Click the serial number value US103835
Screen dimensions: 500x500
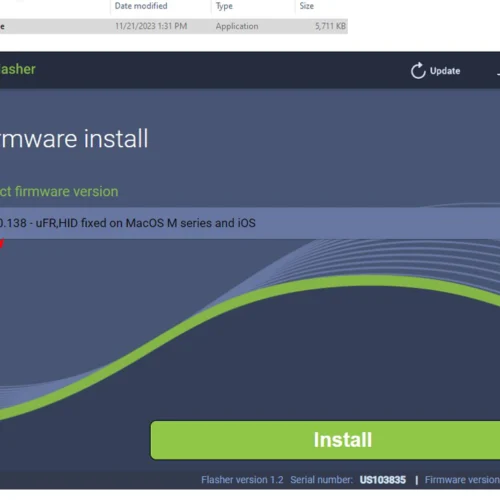pos(383,480)
